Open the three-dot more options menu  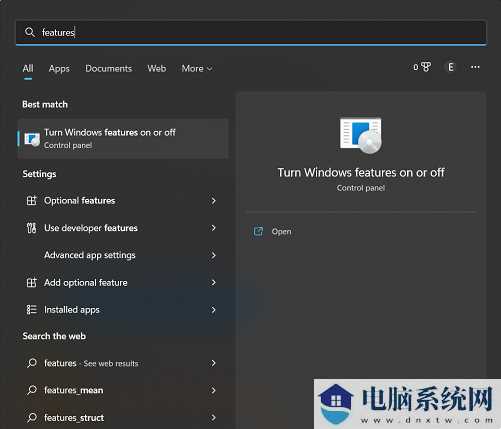click(475, 67)
